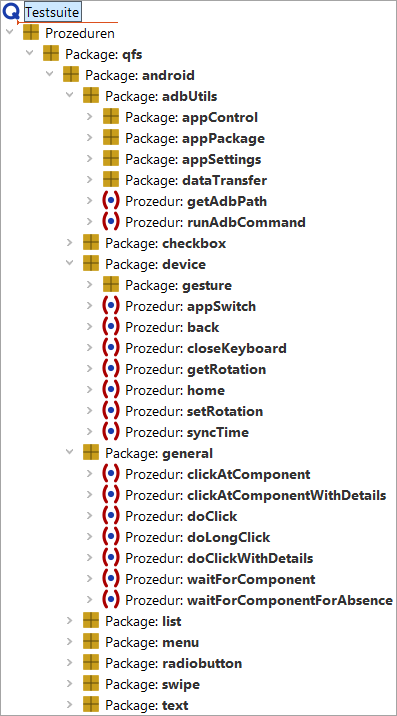
Task: Expand the gesture package node
Action: pyautogui.click(x=90, y=285)
